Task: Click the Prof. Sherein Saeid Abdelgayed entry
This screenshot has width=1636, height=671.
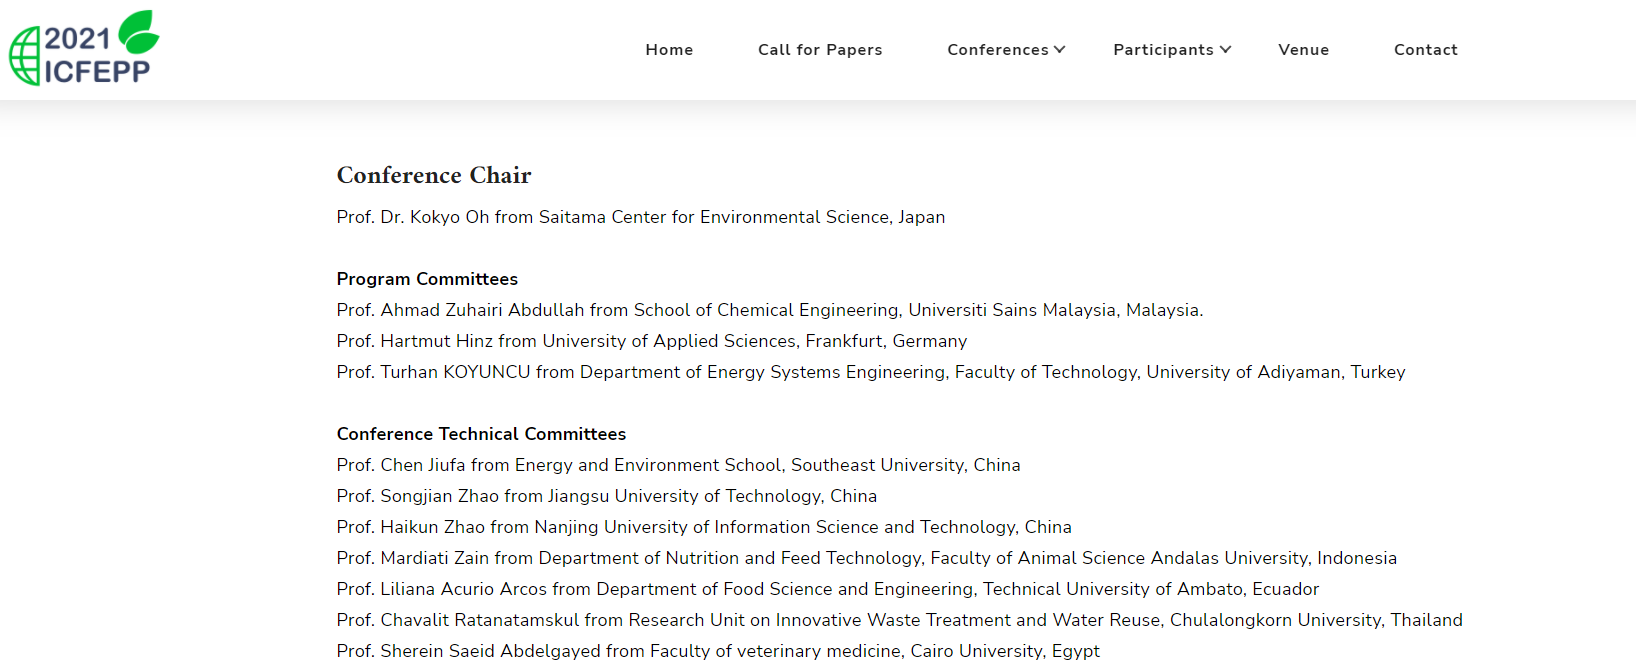Action: pyautogui.click(x=718, y=651)
